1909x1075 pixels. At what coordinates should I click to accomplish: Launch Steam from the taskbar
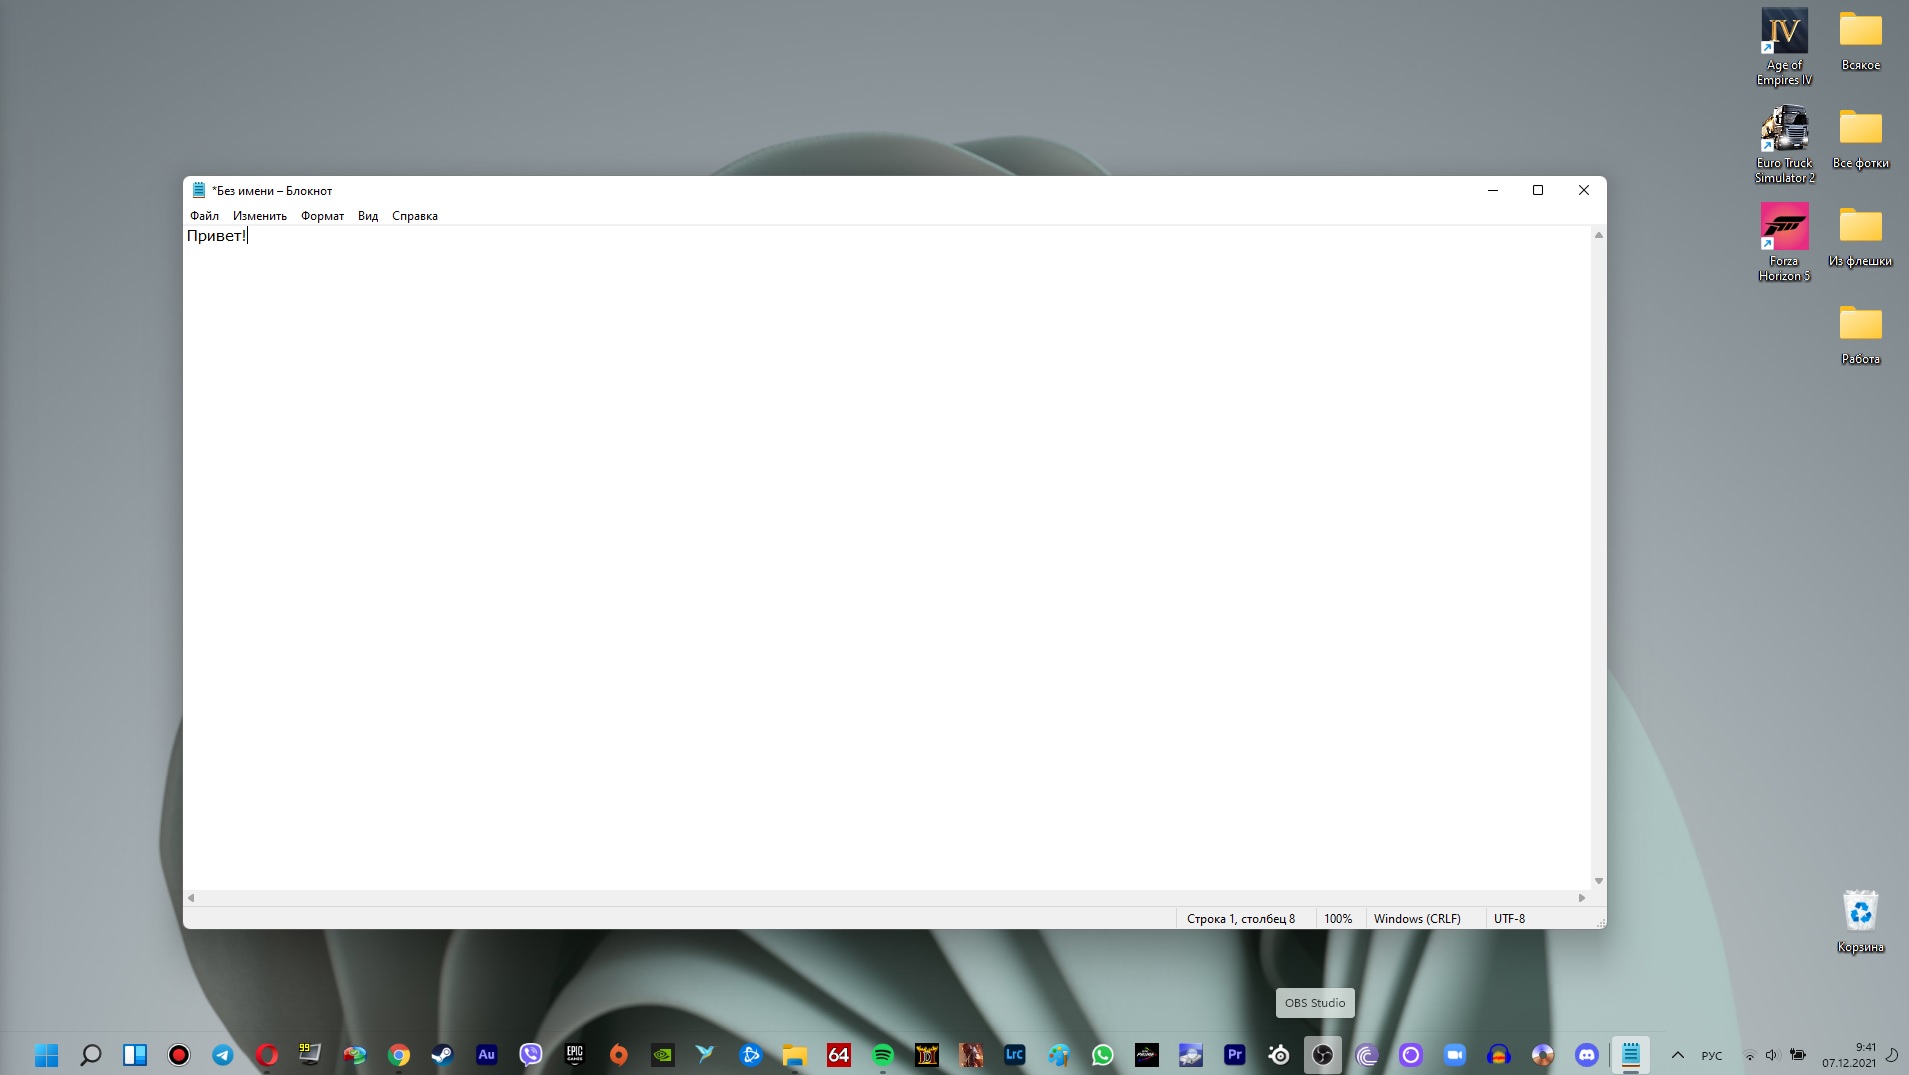point(442,1055)
